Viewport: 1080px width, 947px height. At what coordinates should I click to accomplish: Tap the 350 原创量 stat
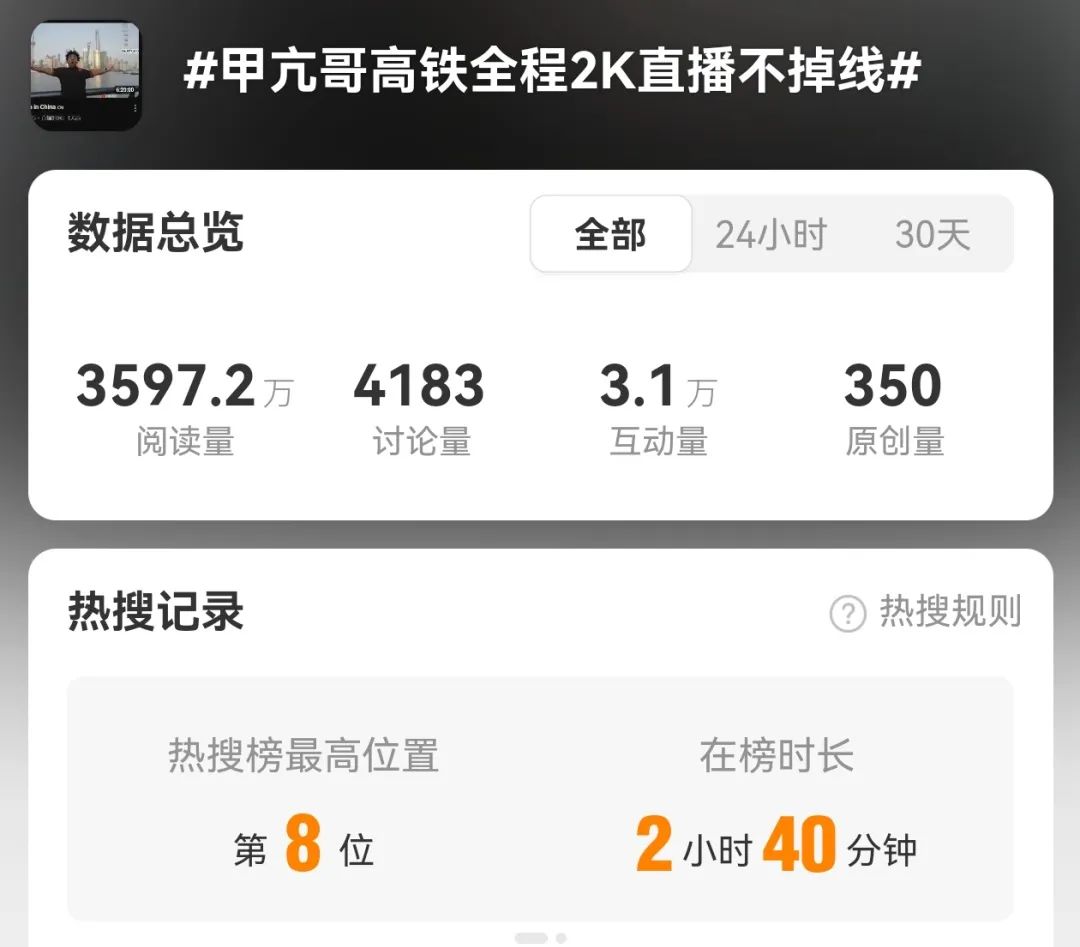click(x=893, y=408)
